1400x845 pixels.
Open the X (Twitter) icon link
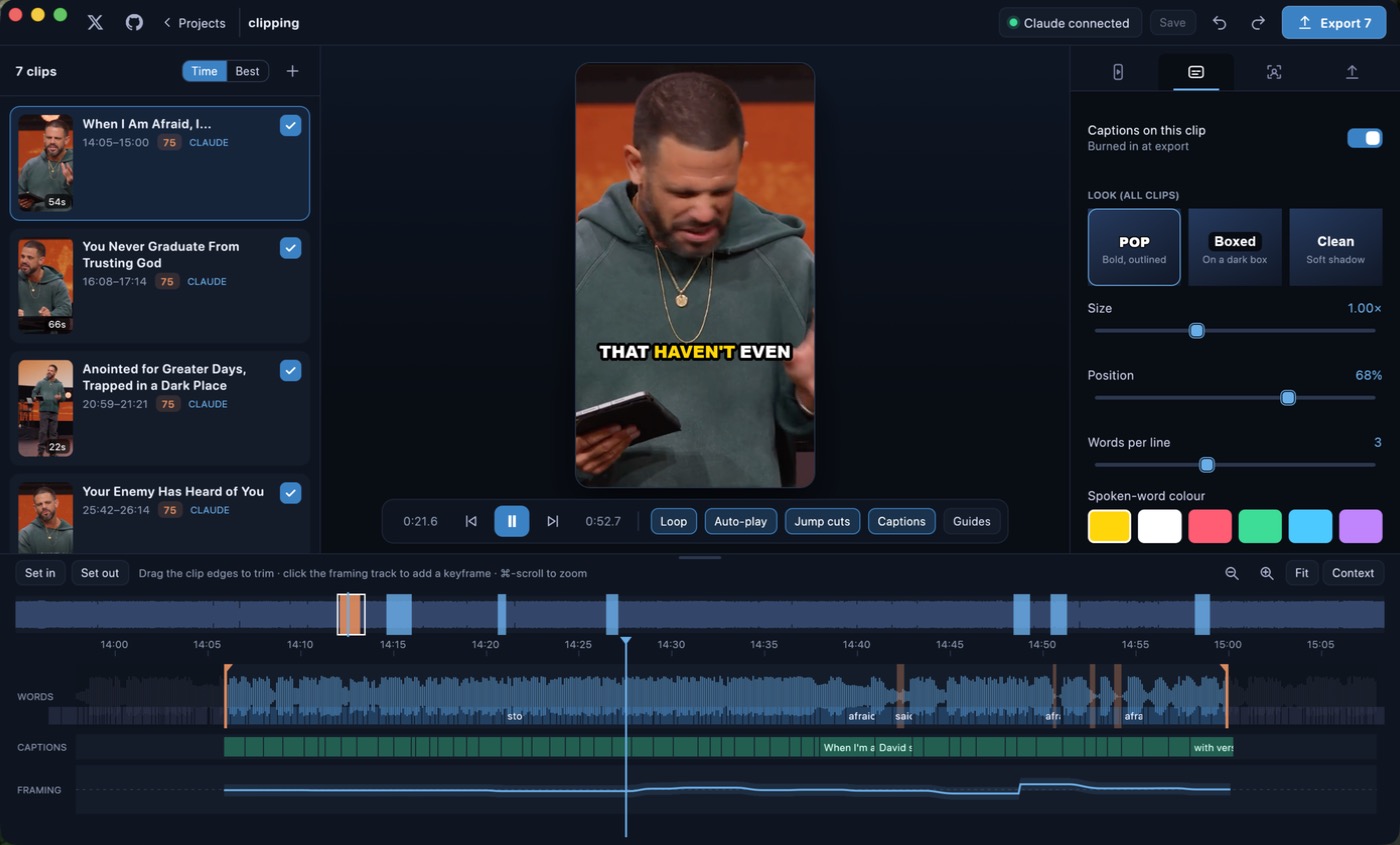point(95,22)
